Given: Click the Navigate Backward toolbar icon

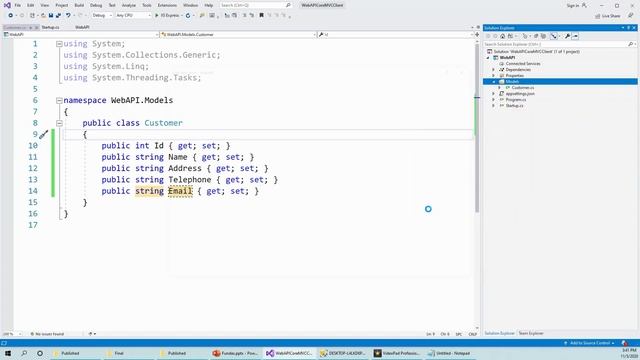Looking at the screenshot, I should [x=11, y=16].
